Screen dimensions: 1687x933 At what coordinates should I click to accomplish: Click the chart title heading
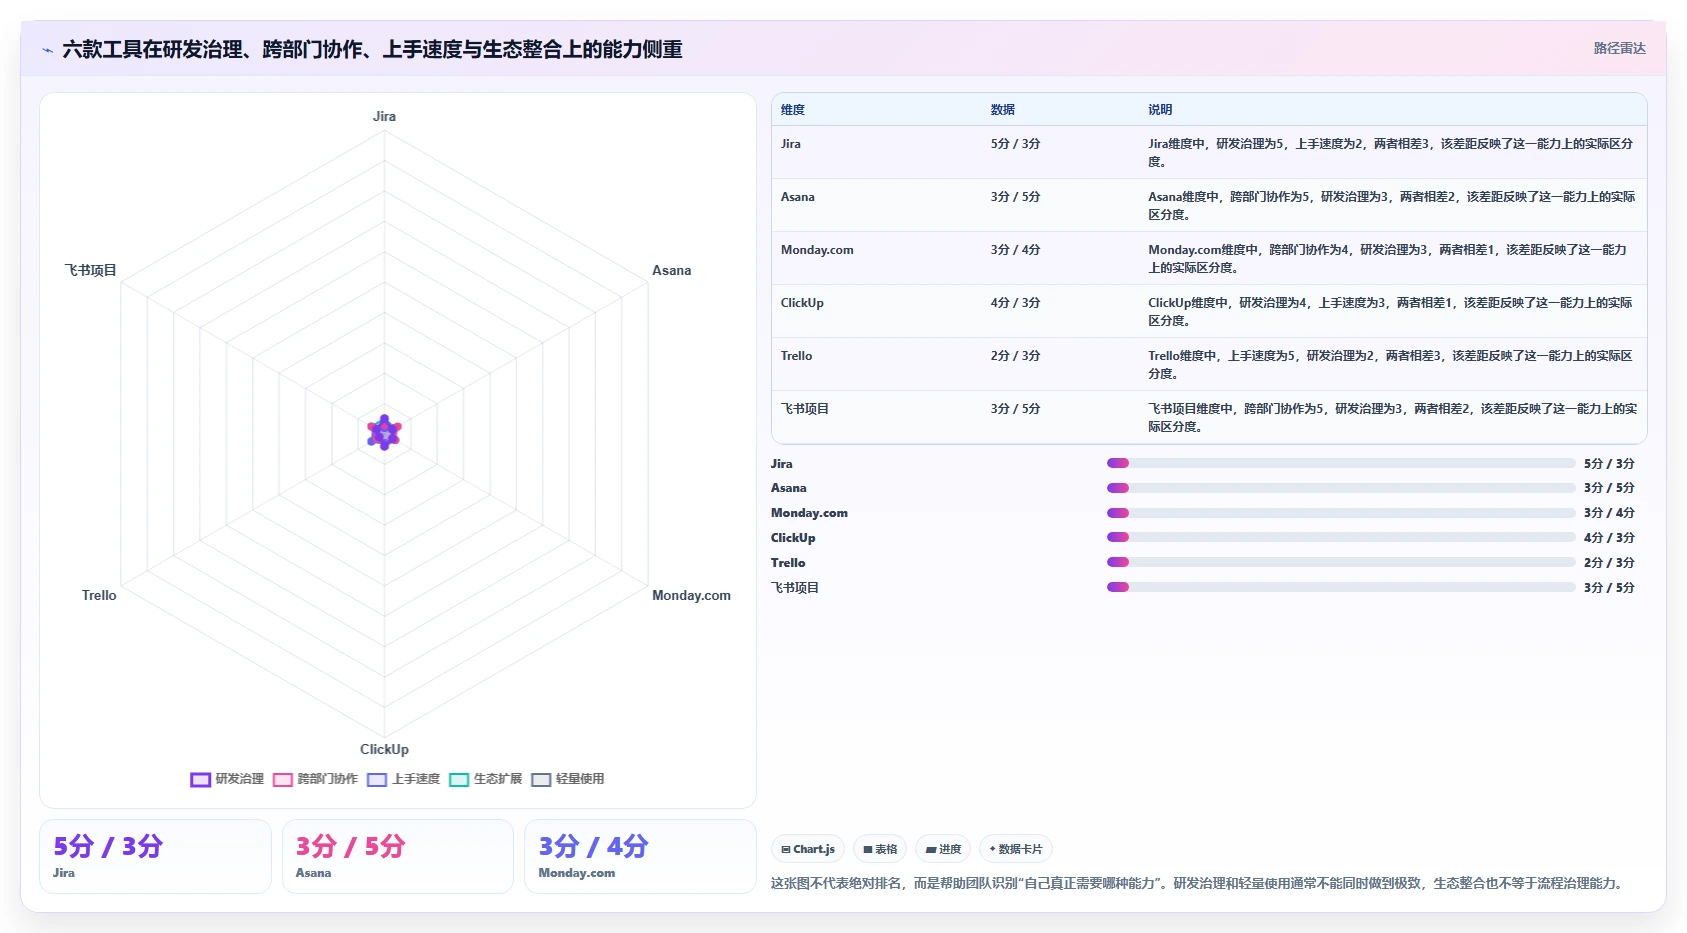coord(372,49)
